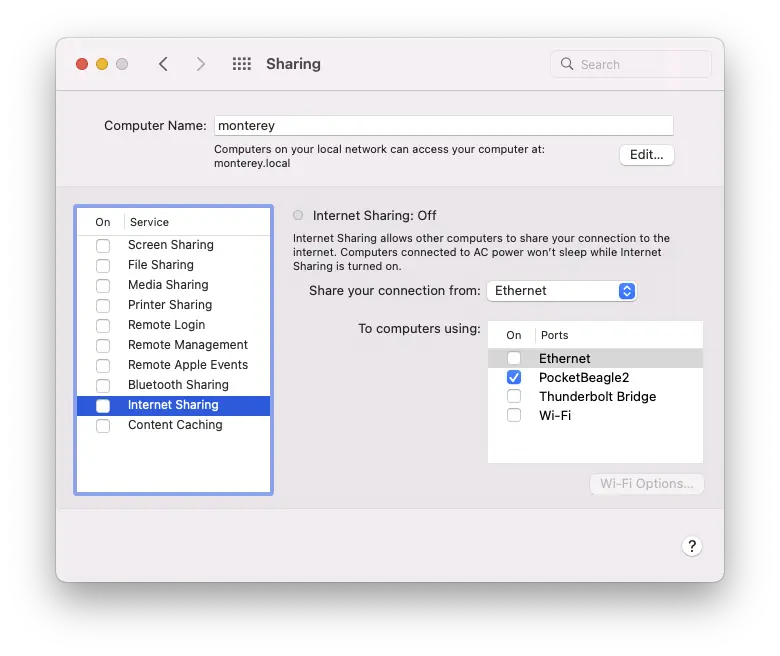Select the PocketBeagle2 port row
The height and width of the screenshot is (656, 780).
[595, 377]
